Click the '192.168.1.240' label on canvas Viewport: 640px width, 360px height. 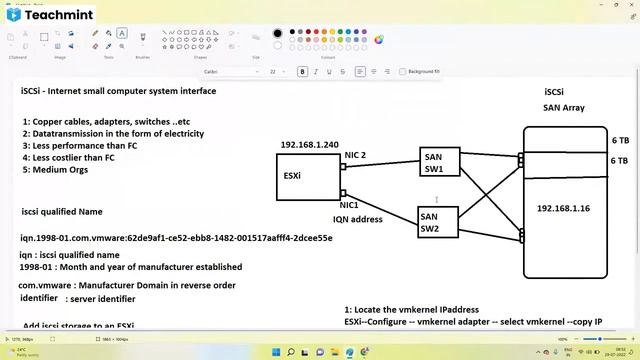309,144
